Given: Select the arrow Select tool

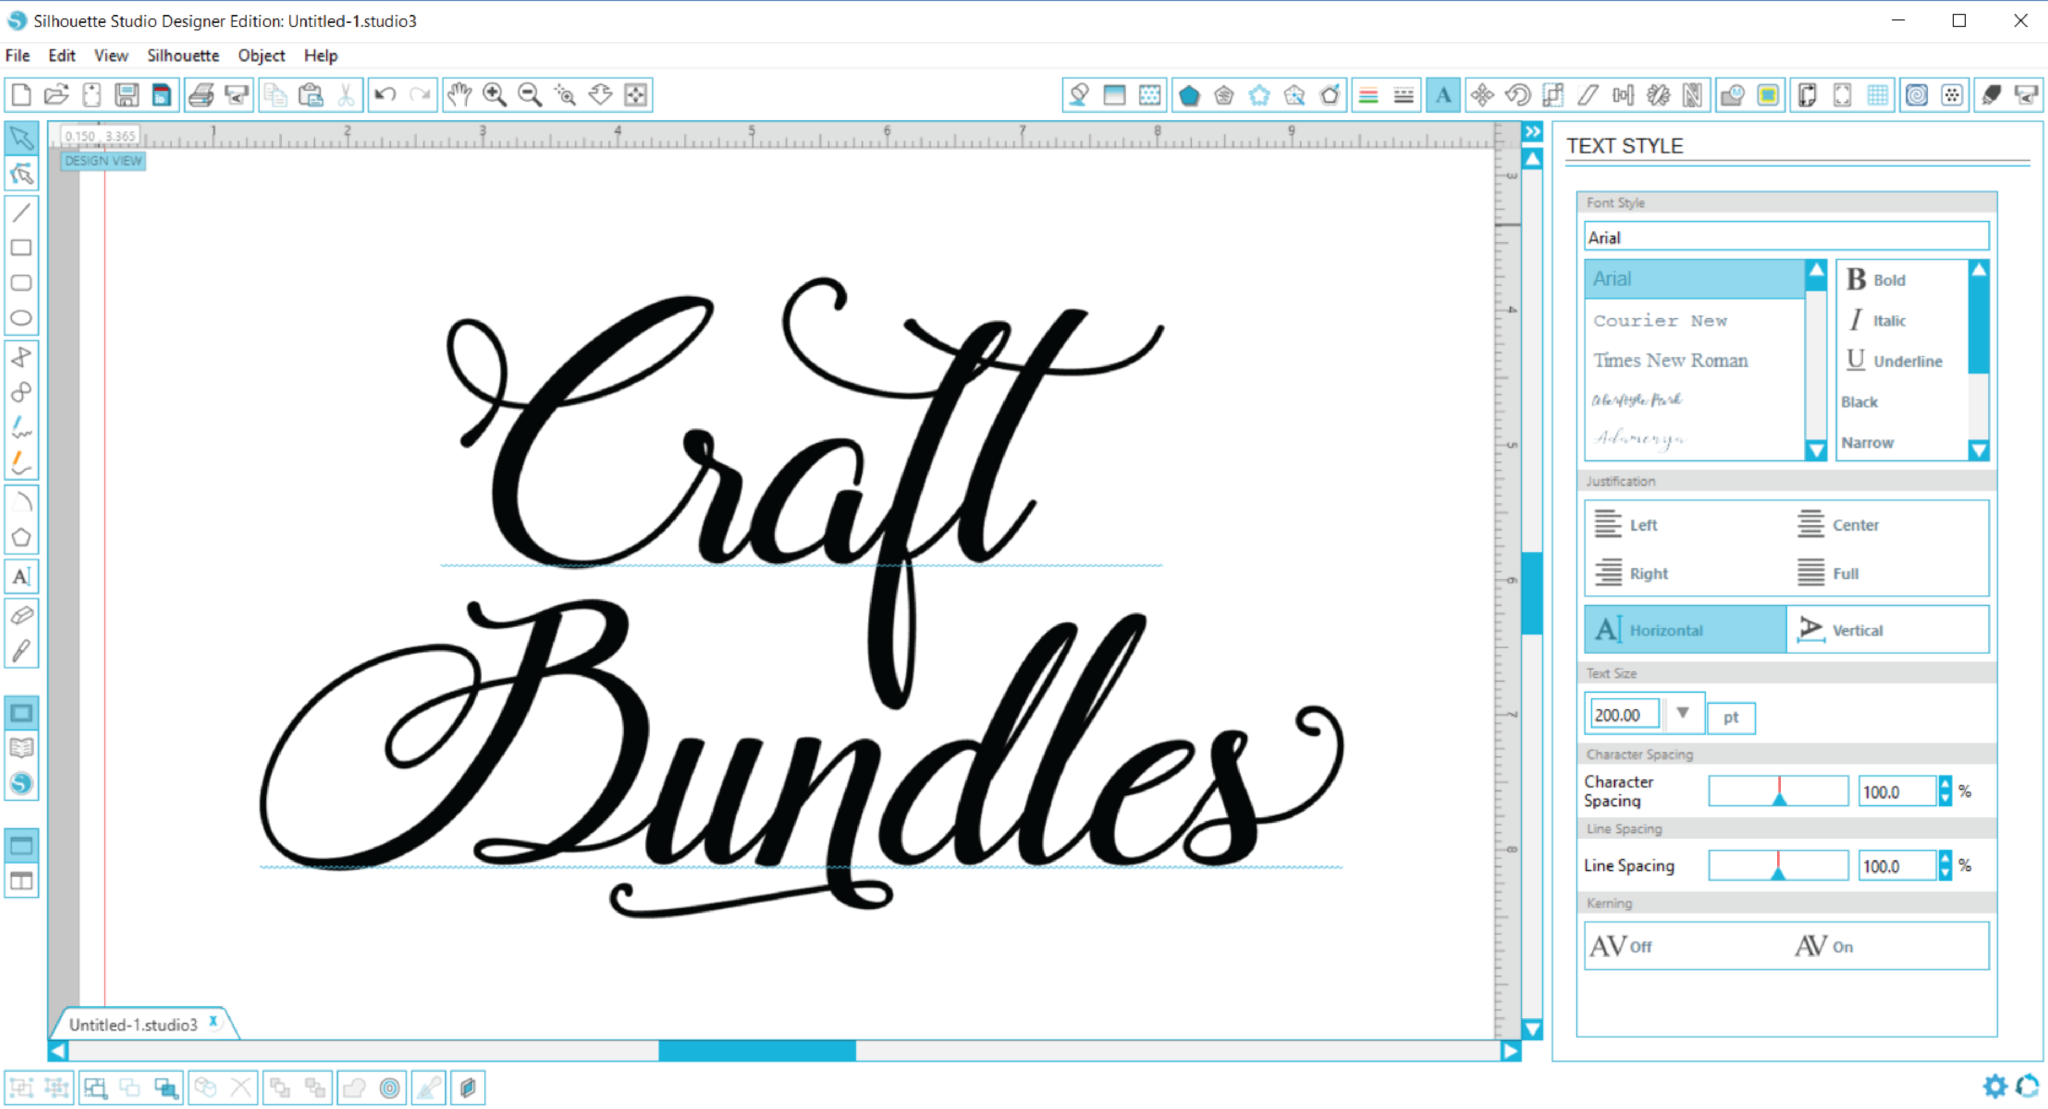Looking at the screenshot, I should click(x=21, y=138).
